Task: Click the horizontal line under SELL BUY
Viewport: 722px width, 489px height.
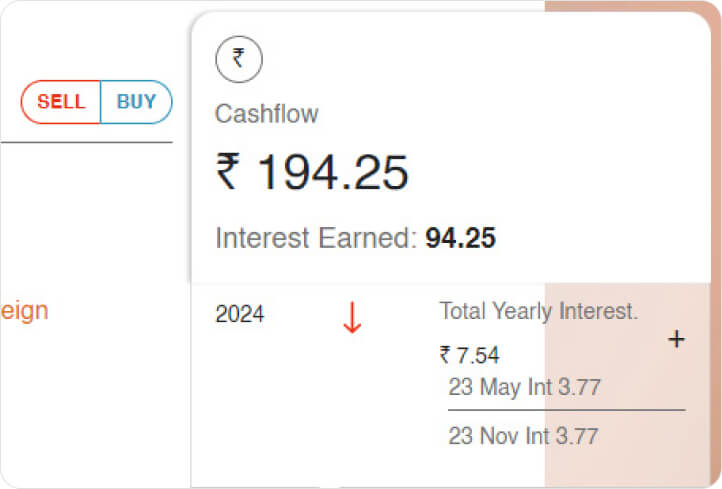Action: (86, 143)
